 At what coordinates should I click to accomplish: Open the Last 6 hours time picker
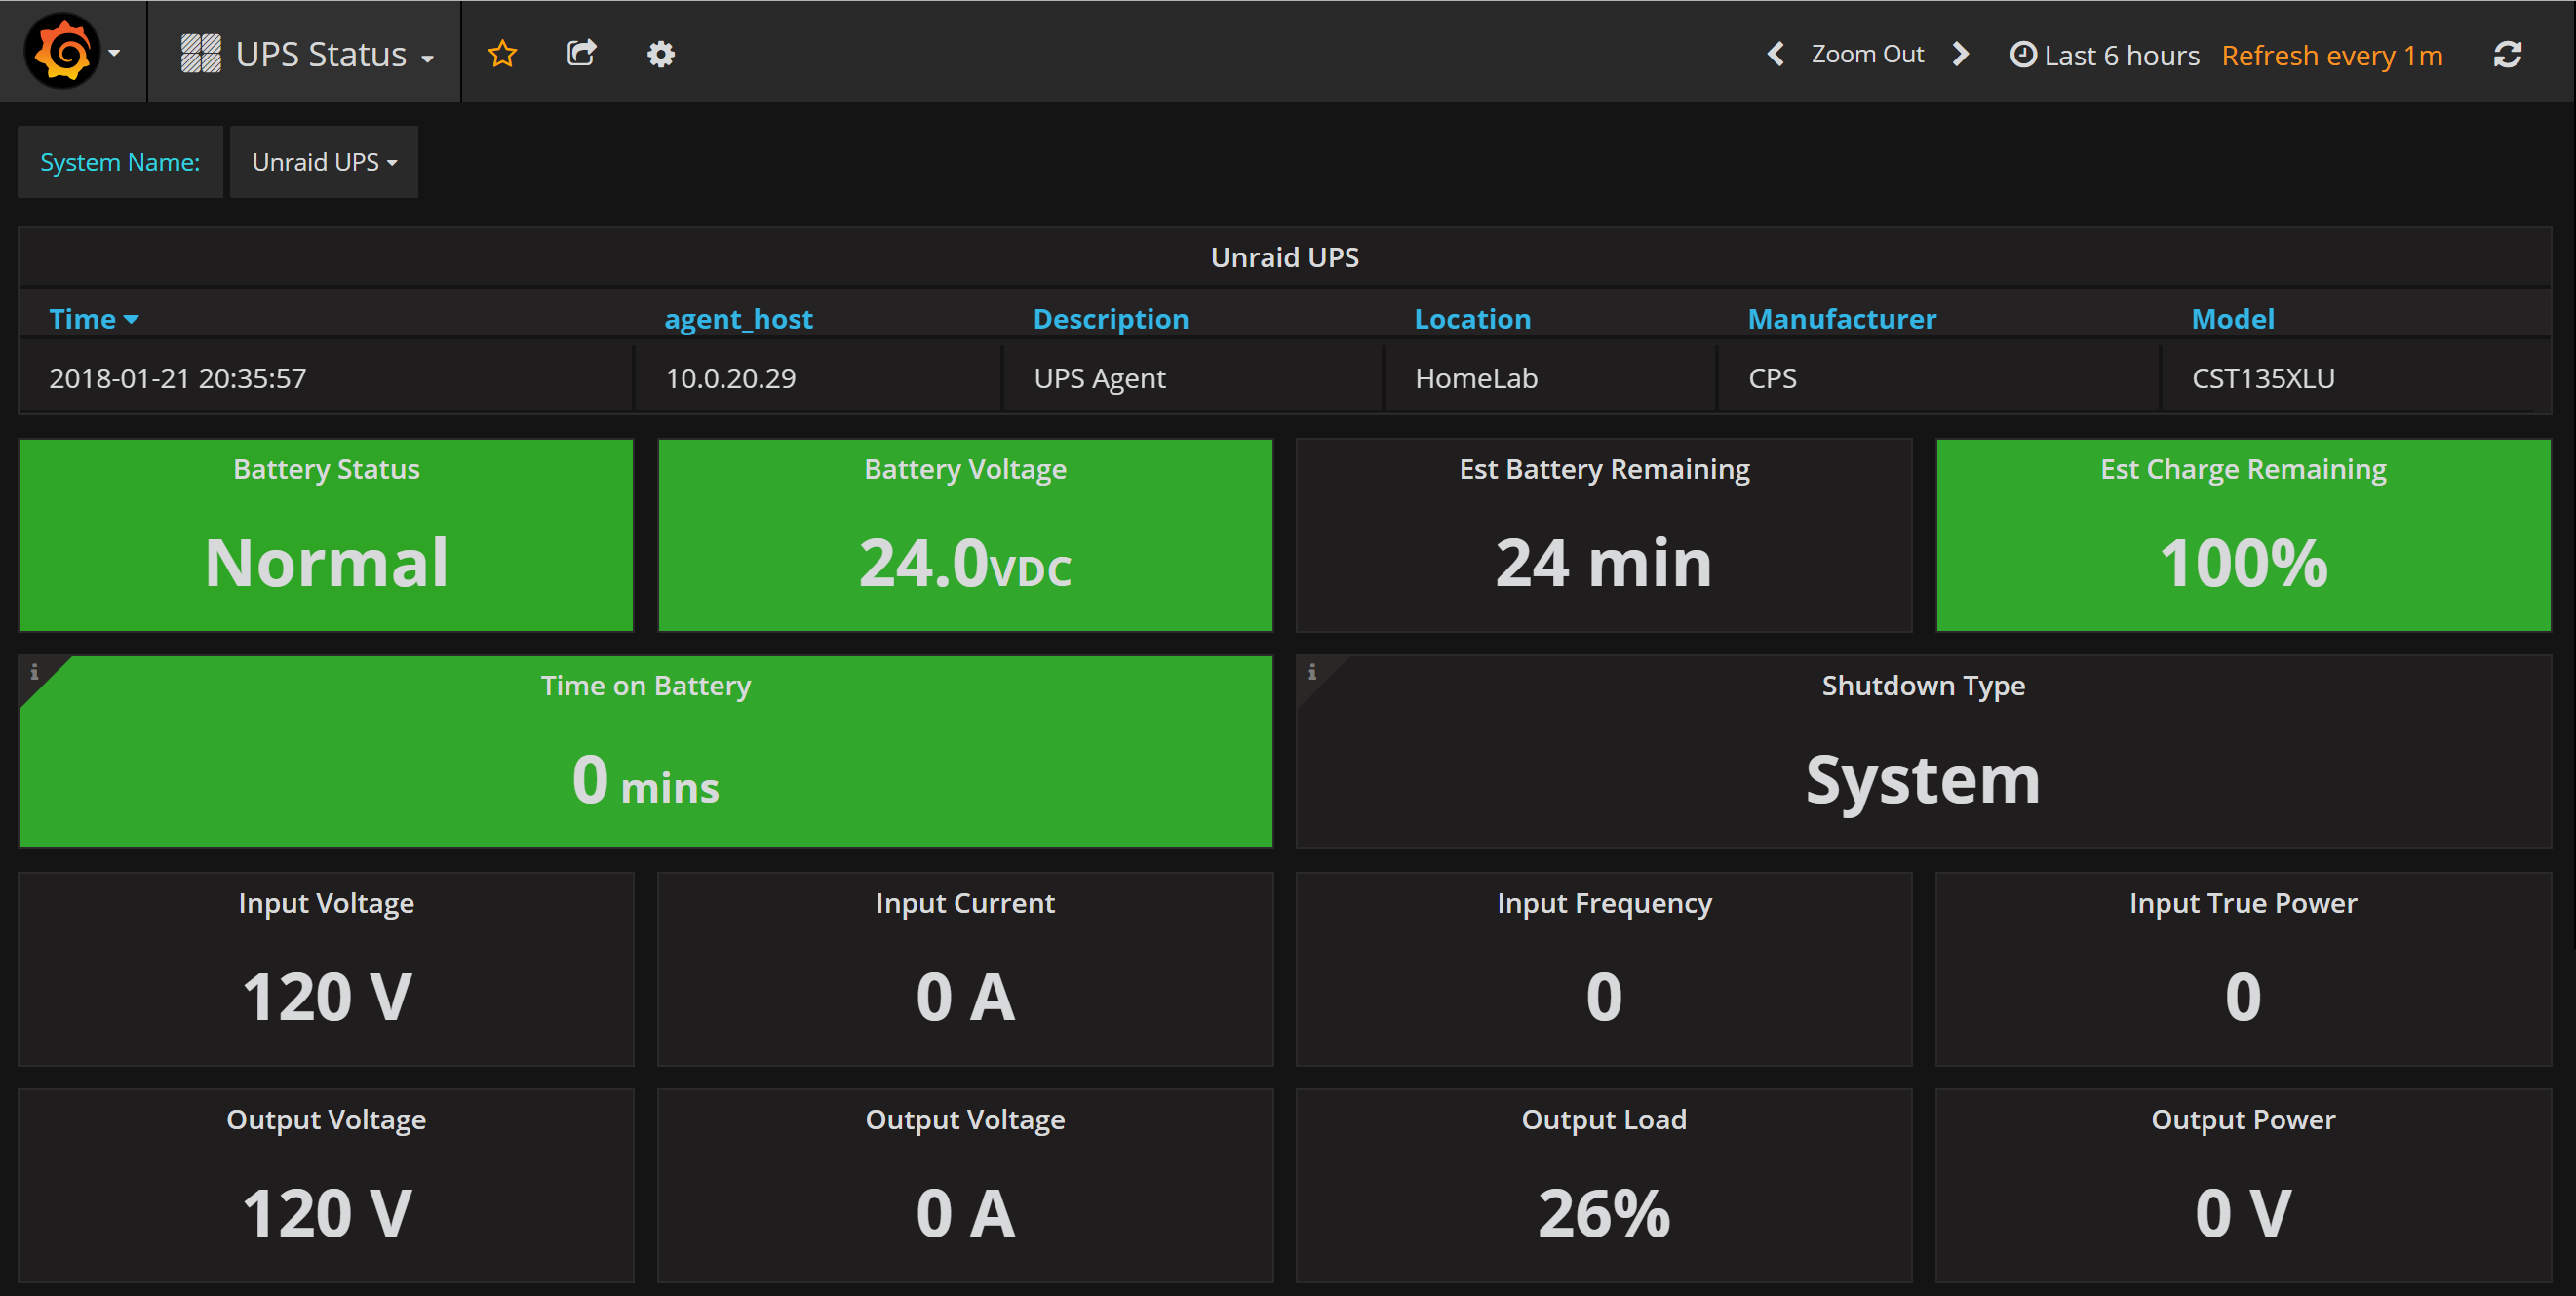pos(2104,55)
